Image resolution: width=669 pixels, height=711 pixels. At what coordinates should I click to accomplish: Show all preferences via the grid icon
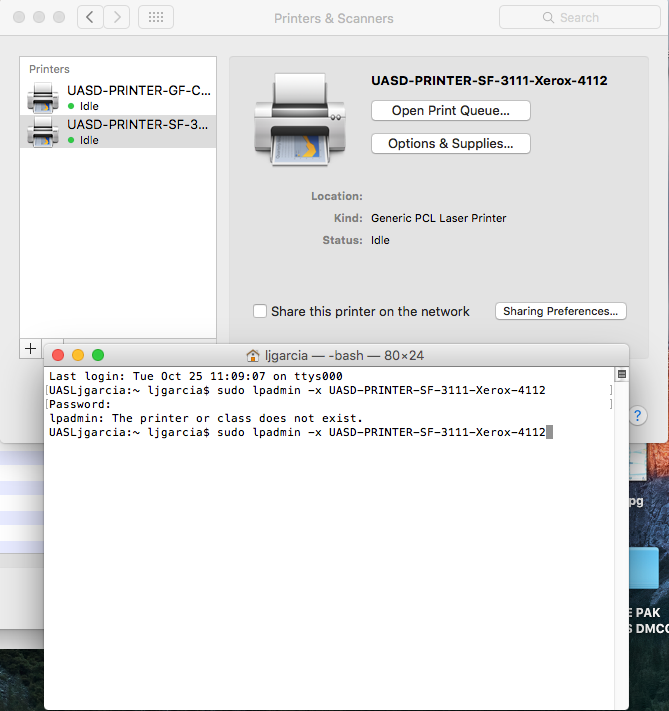pos(156,17)
